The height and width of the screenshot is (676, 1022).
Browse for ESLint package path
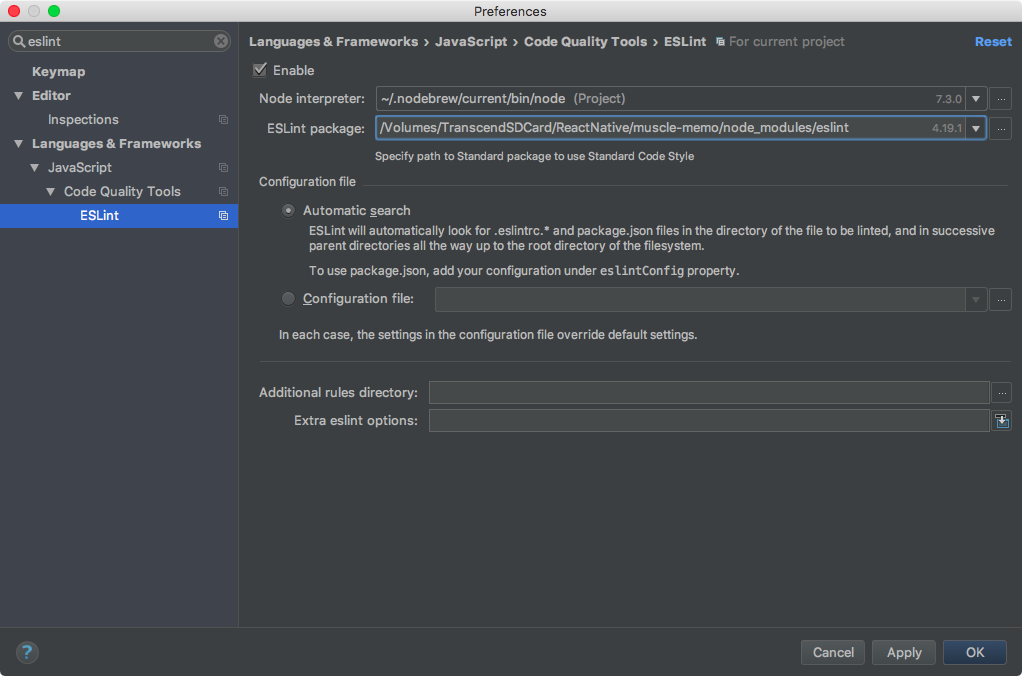[1000, 128]
